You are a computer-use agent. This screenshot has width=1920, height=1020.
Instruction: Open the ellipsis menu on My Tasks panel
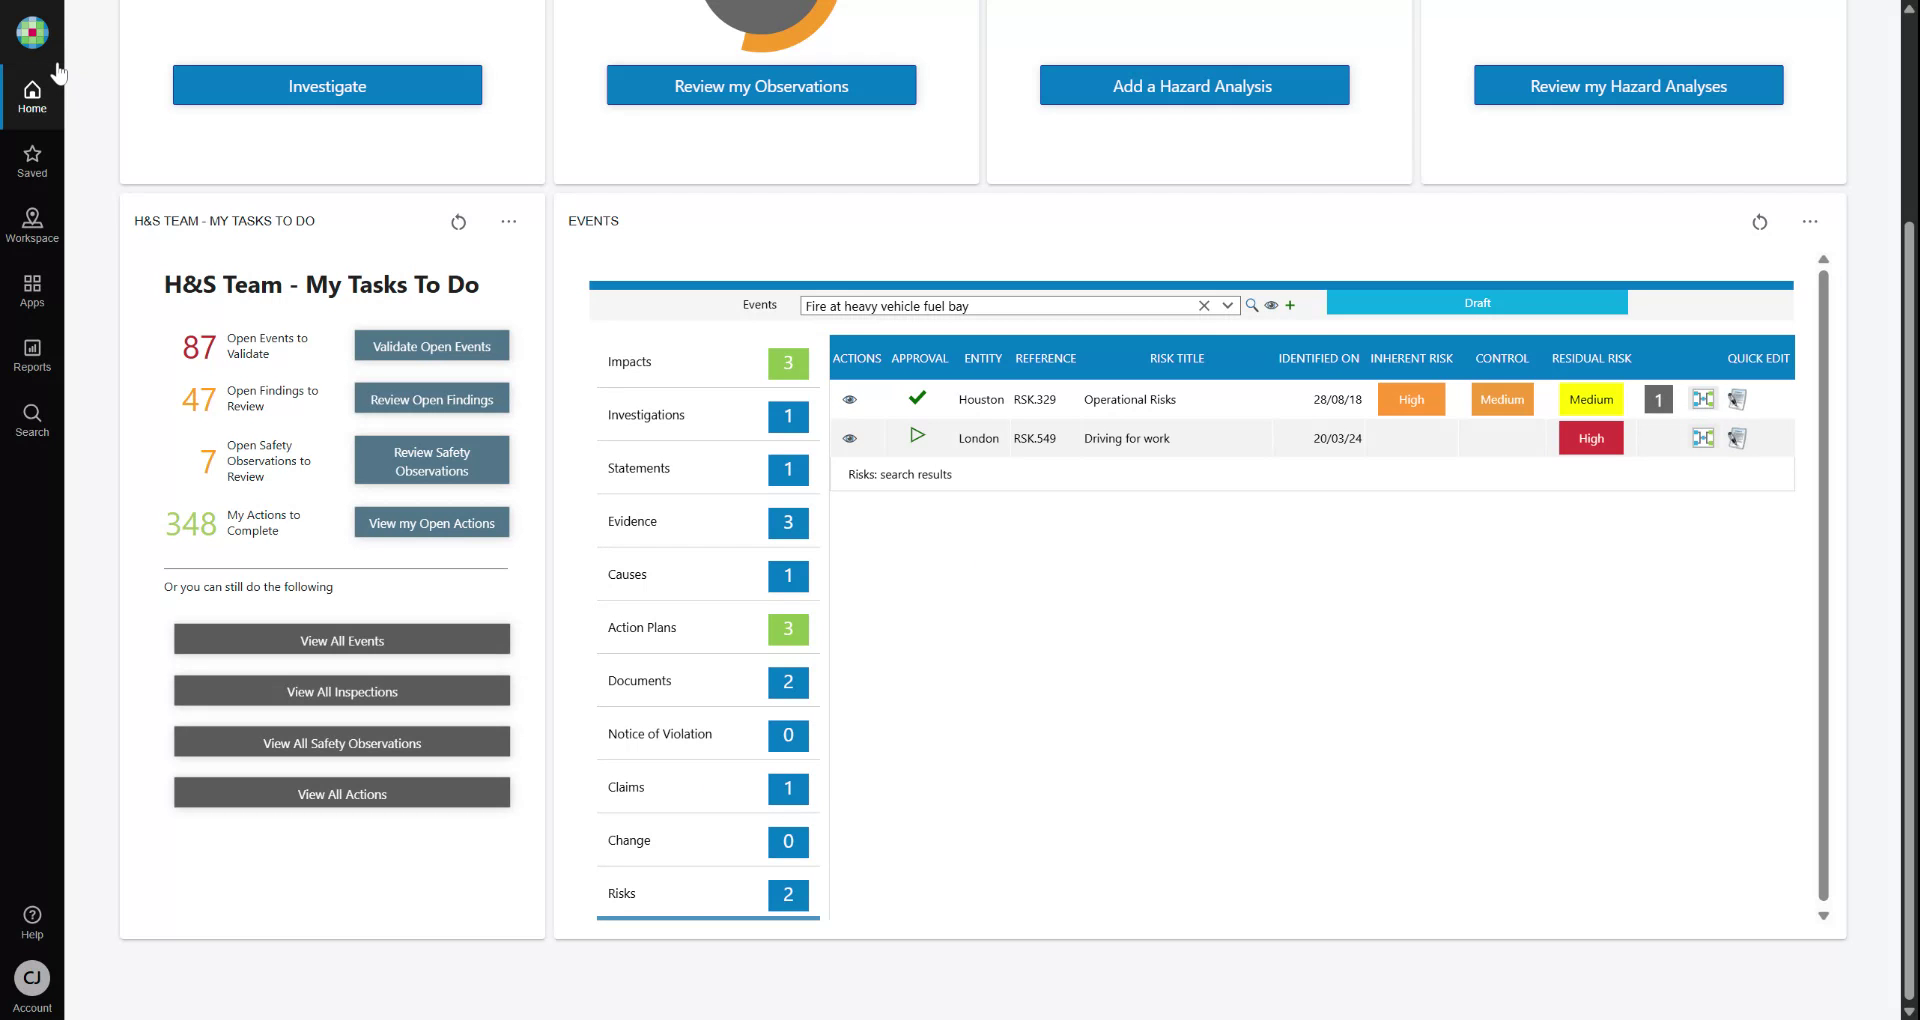(x=509, y=221)
